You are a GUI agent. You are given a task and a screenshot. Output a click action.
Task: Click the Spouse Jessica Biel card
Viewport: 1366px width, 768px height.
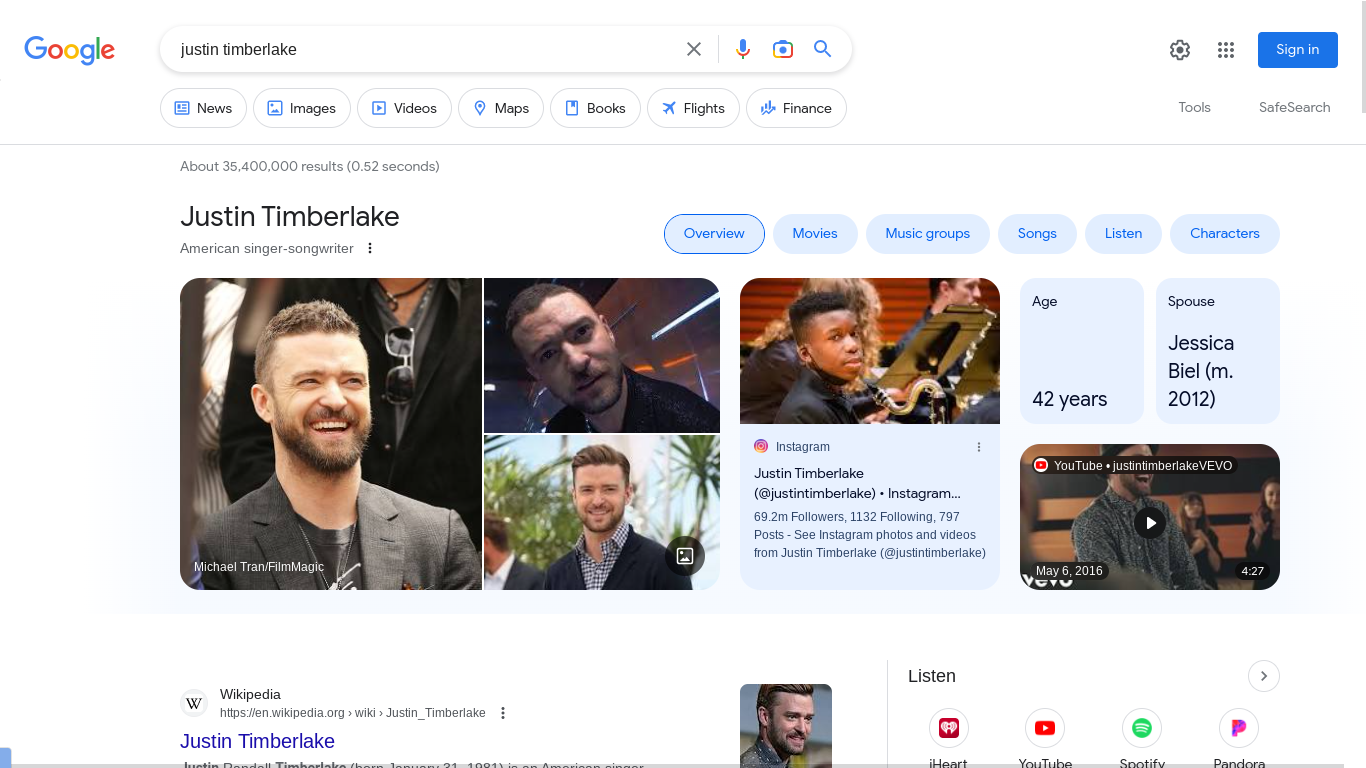coord(1218,351)
